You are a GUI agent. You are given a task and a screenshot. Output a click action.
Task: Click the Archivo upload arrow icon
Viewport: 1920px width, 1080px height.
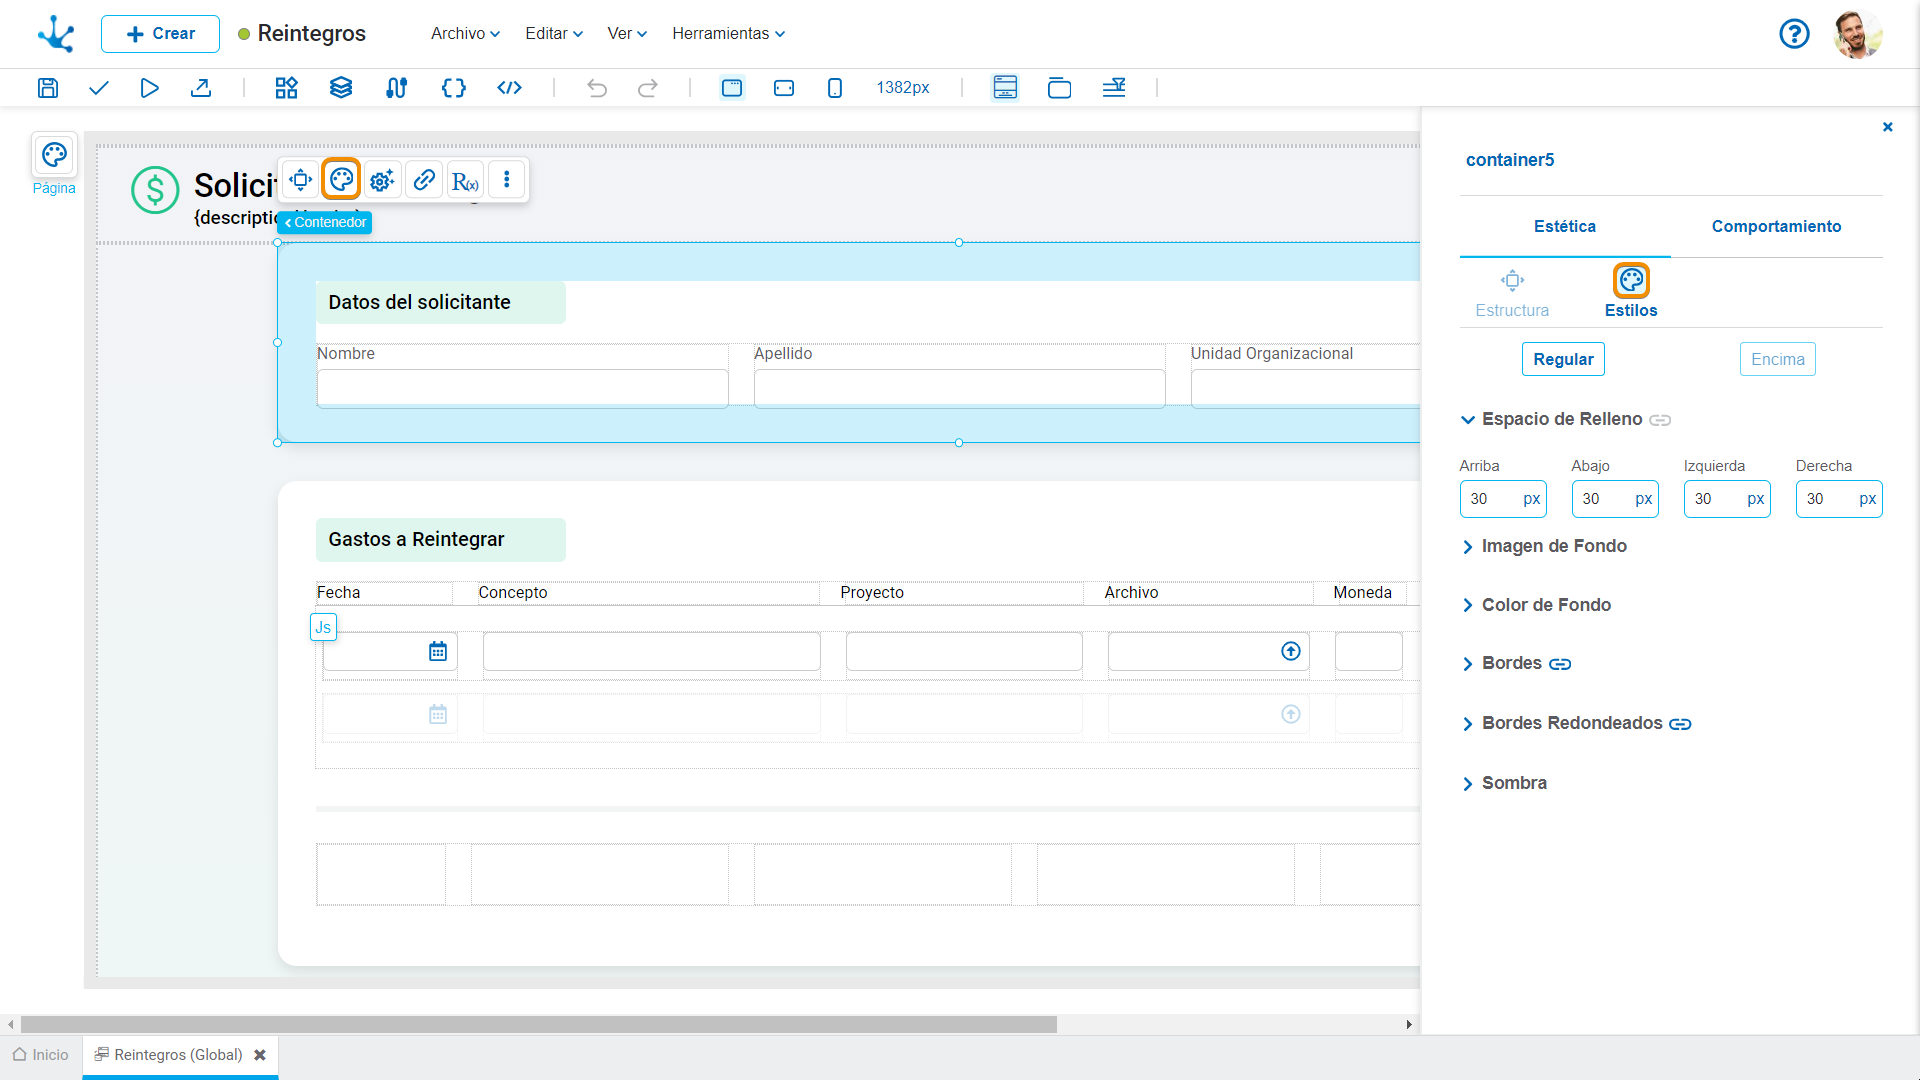[1291, 652]
